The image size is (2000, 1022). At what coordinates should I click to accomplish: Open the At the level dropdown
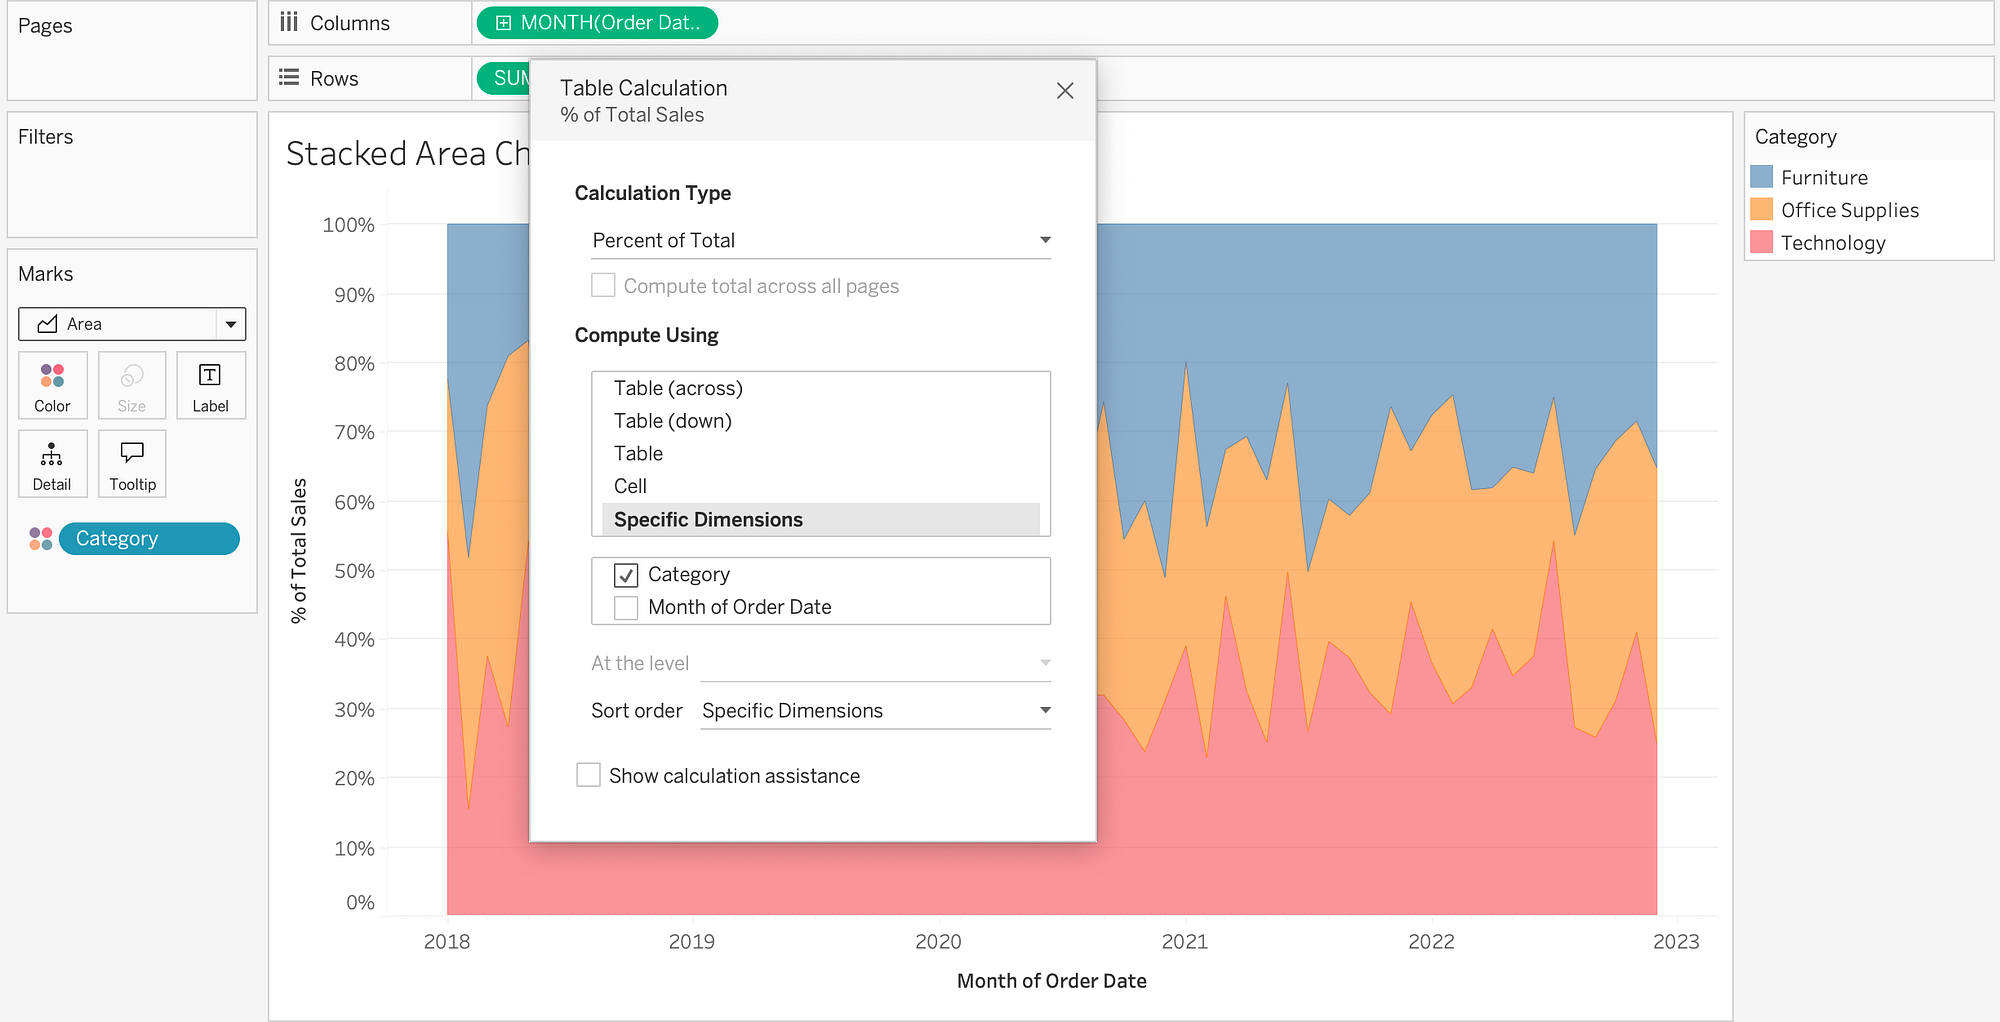[876, 663]
